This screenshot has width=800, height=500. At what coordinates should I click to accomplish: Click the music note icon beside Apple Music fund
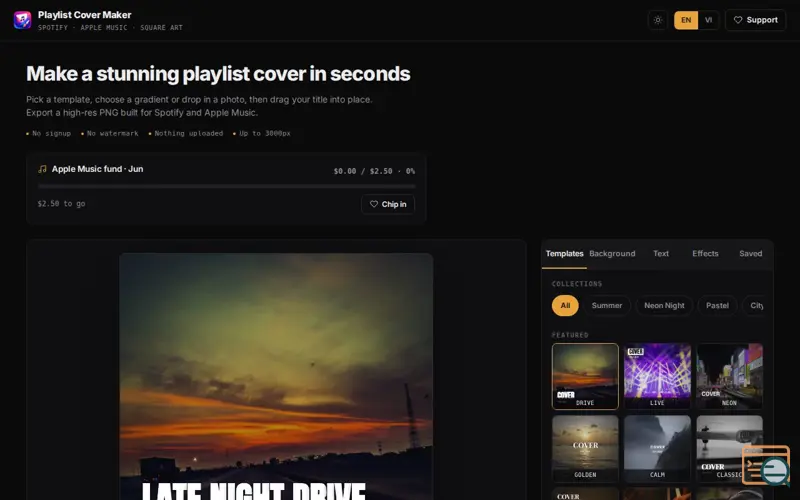(42, 169)
